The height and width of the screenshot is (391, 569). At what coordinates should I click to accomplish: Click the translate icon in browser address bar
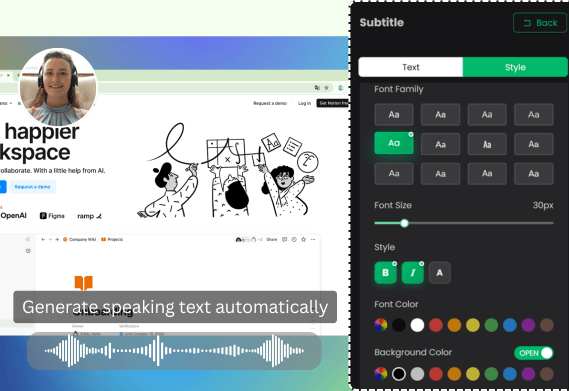pos(317,87)
